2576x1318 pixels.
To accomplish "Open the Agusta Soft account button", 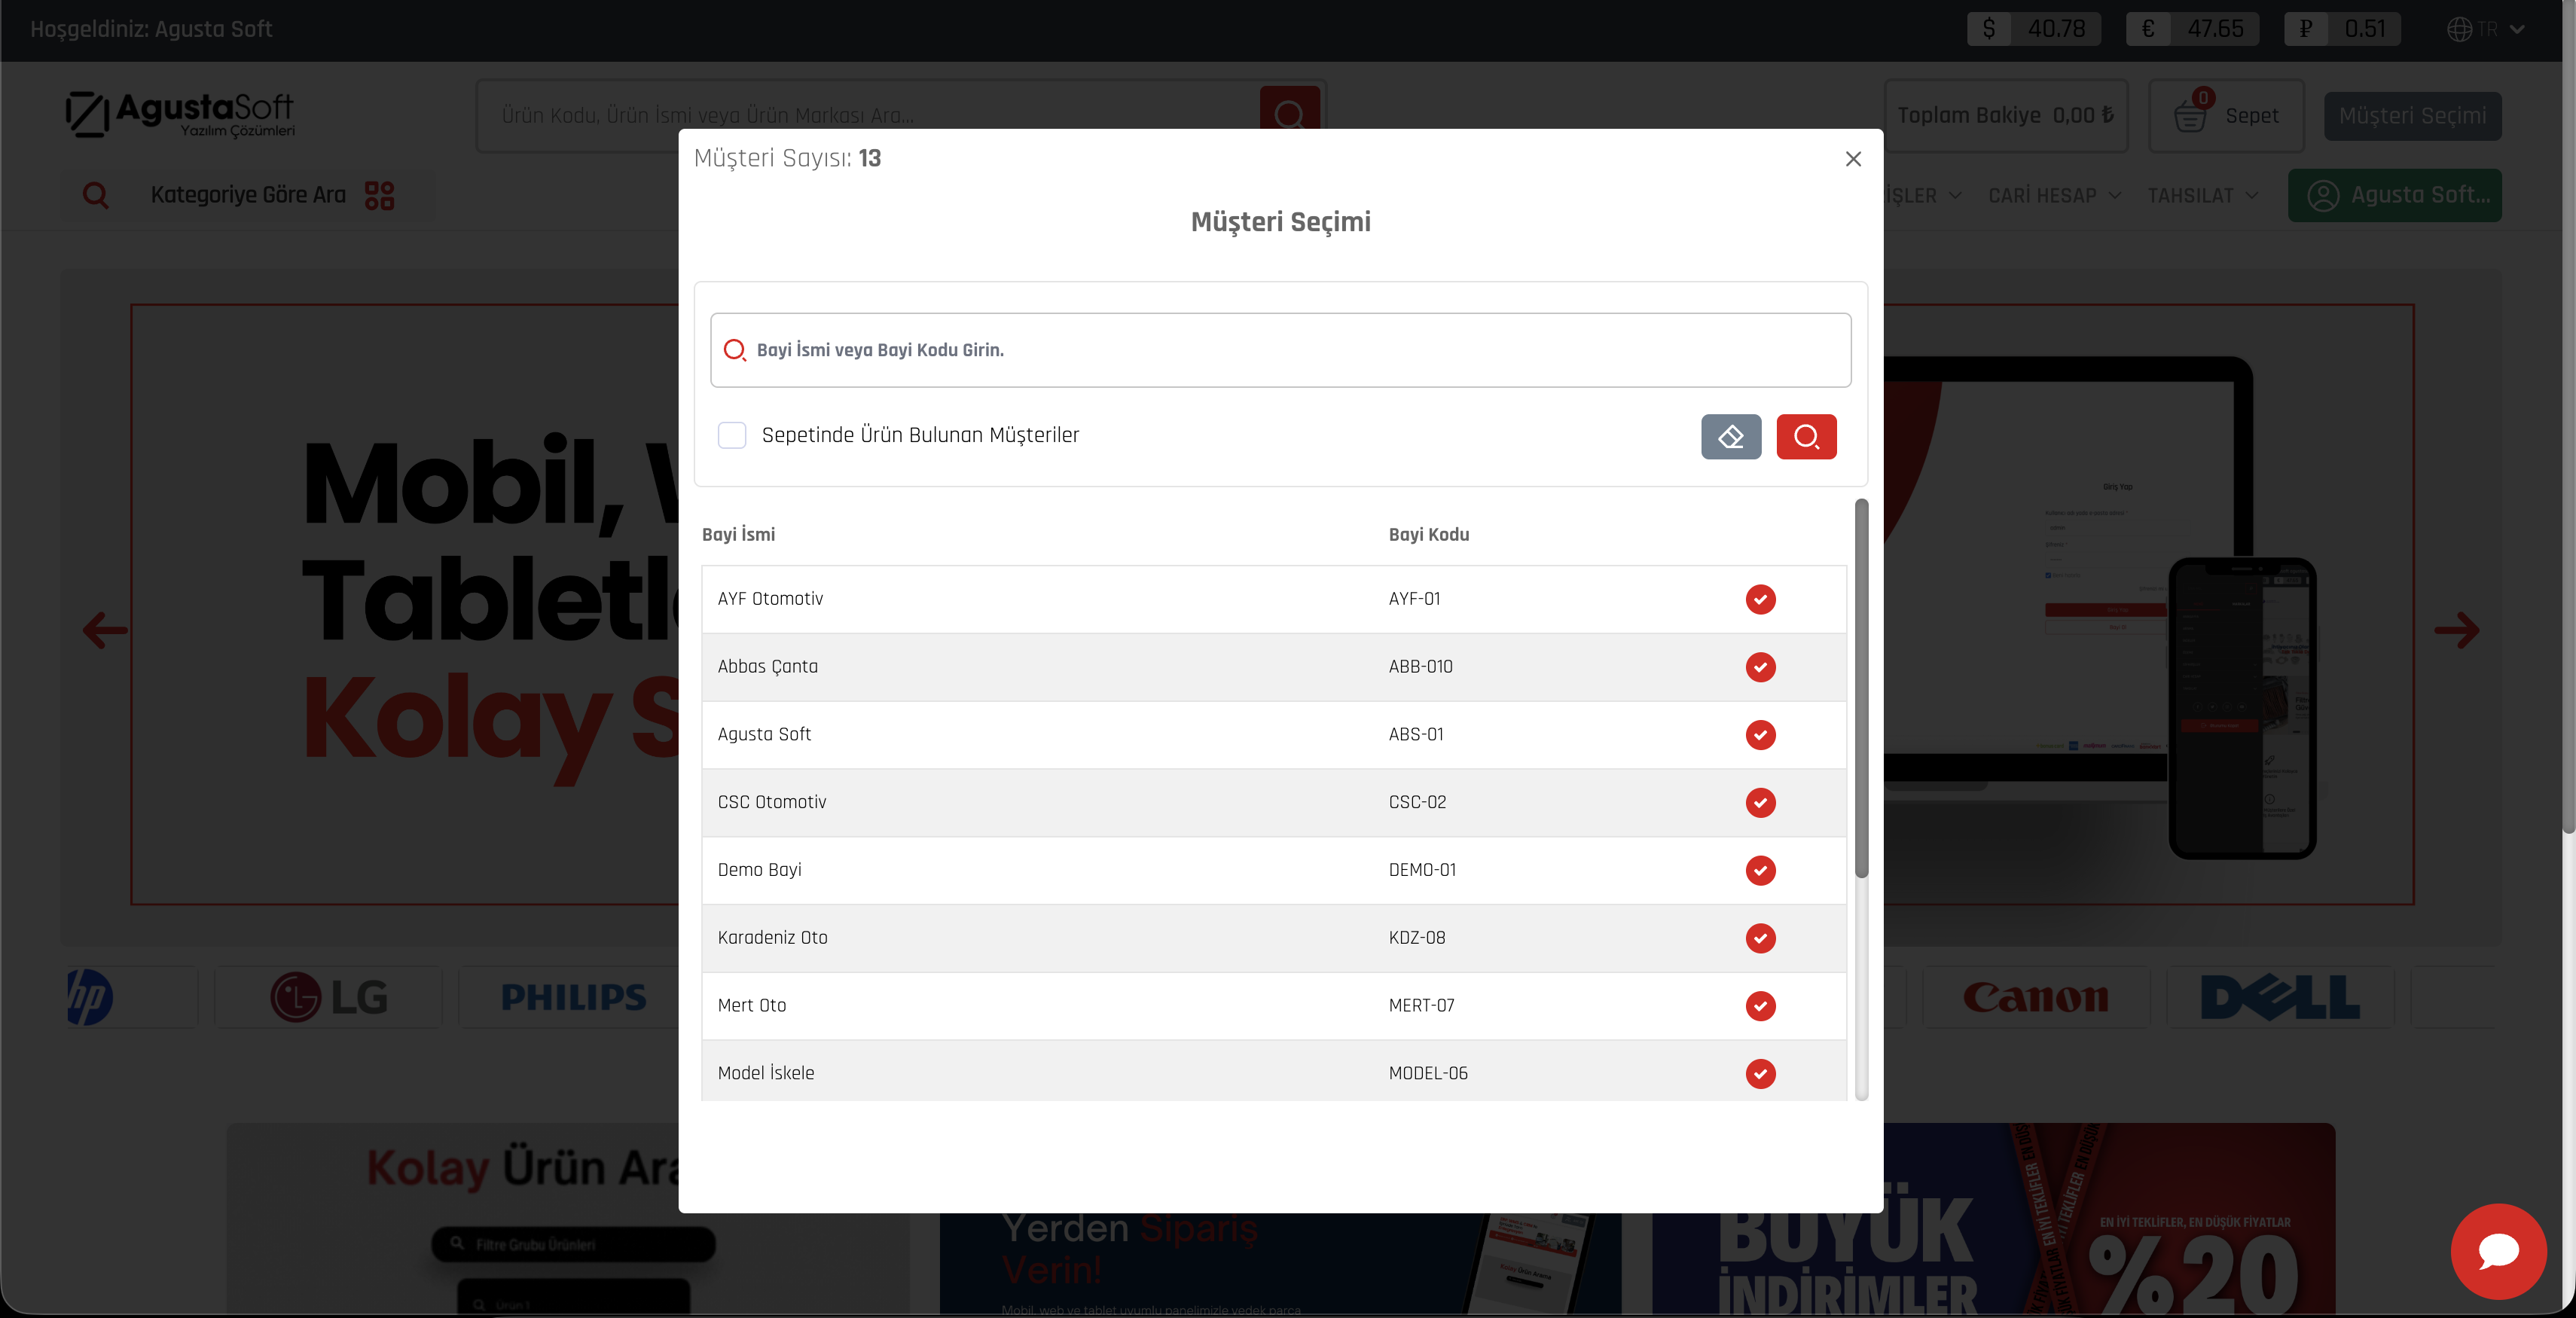I will [2395, 195].
